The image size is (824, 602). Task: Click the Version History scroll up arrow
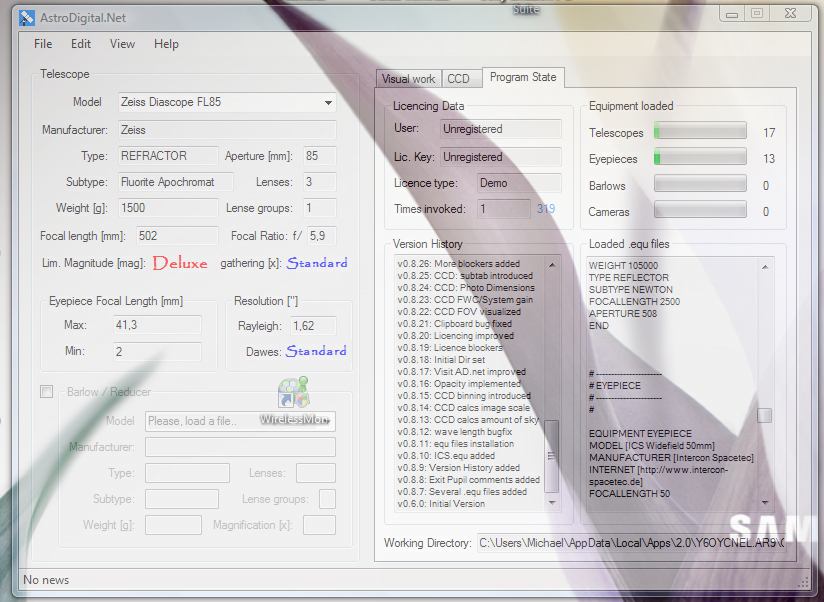coord(551,265)
